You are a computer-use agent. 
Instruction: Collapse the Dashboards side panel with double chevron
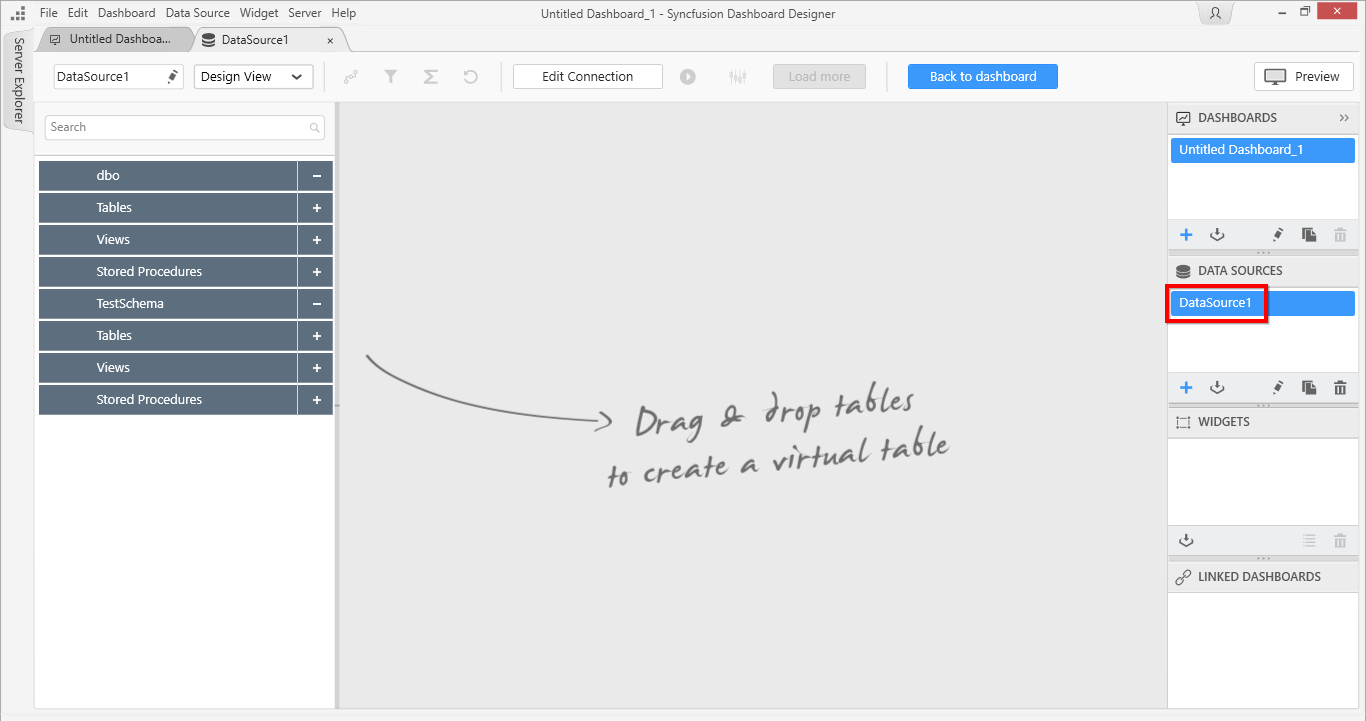(x=1344, y=118)
